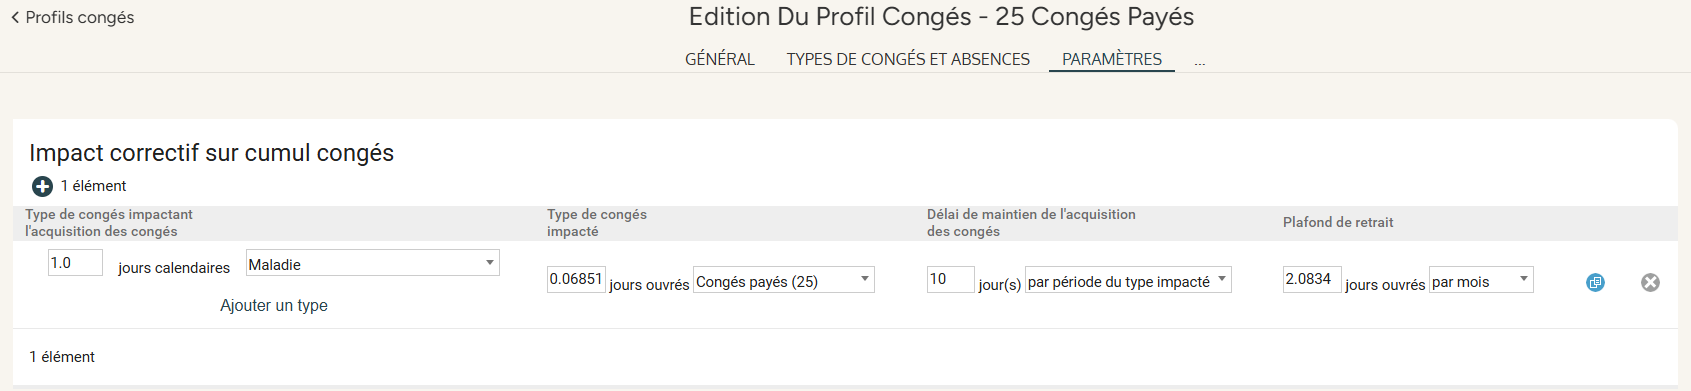Expand the par mois dropdown
This screenshot has width=1691, height=391.
[1481, 280]
